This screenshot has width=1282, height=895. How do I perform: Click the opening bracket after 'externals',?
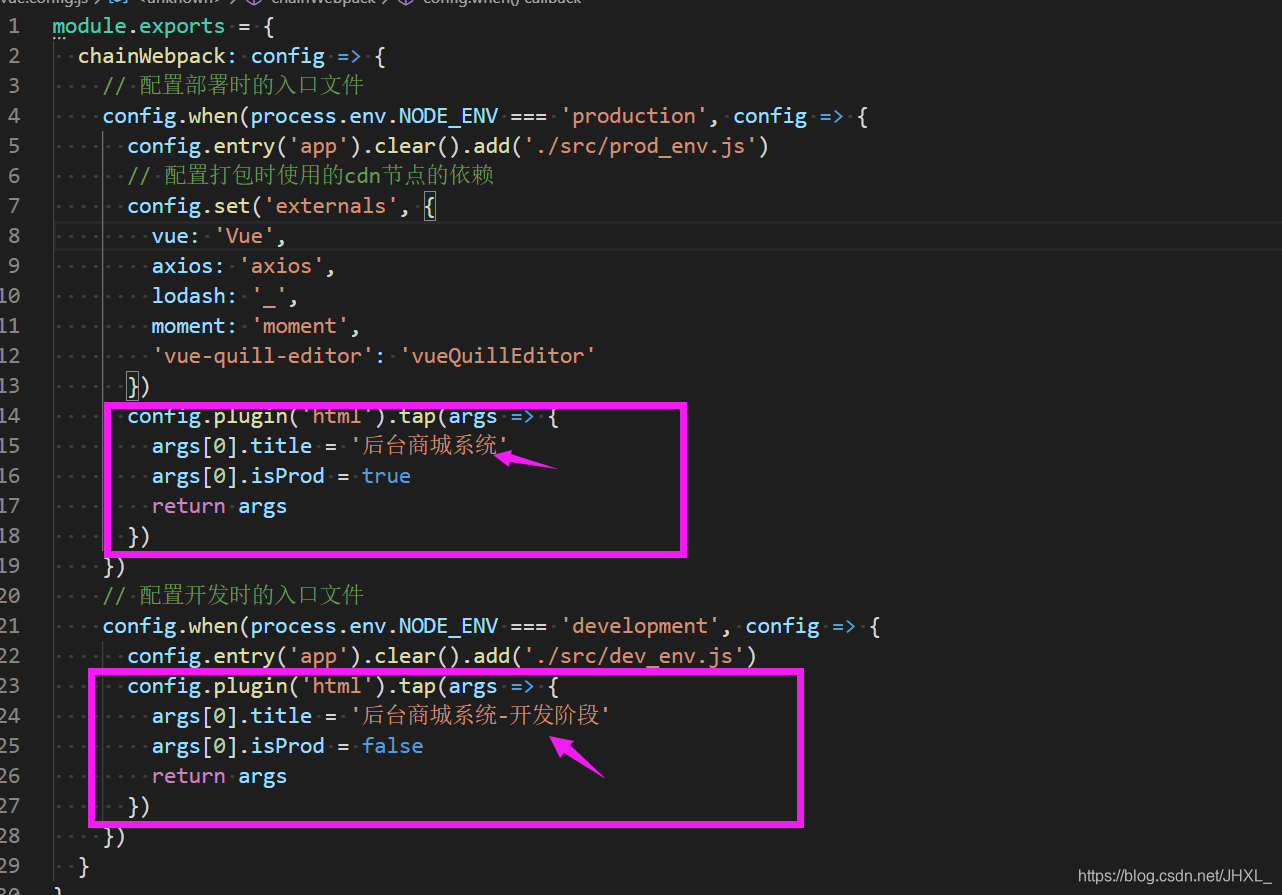[x=430, y=206]
